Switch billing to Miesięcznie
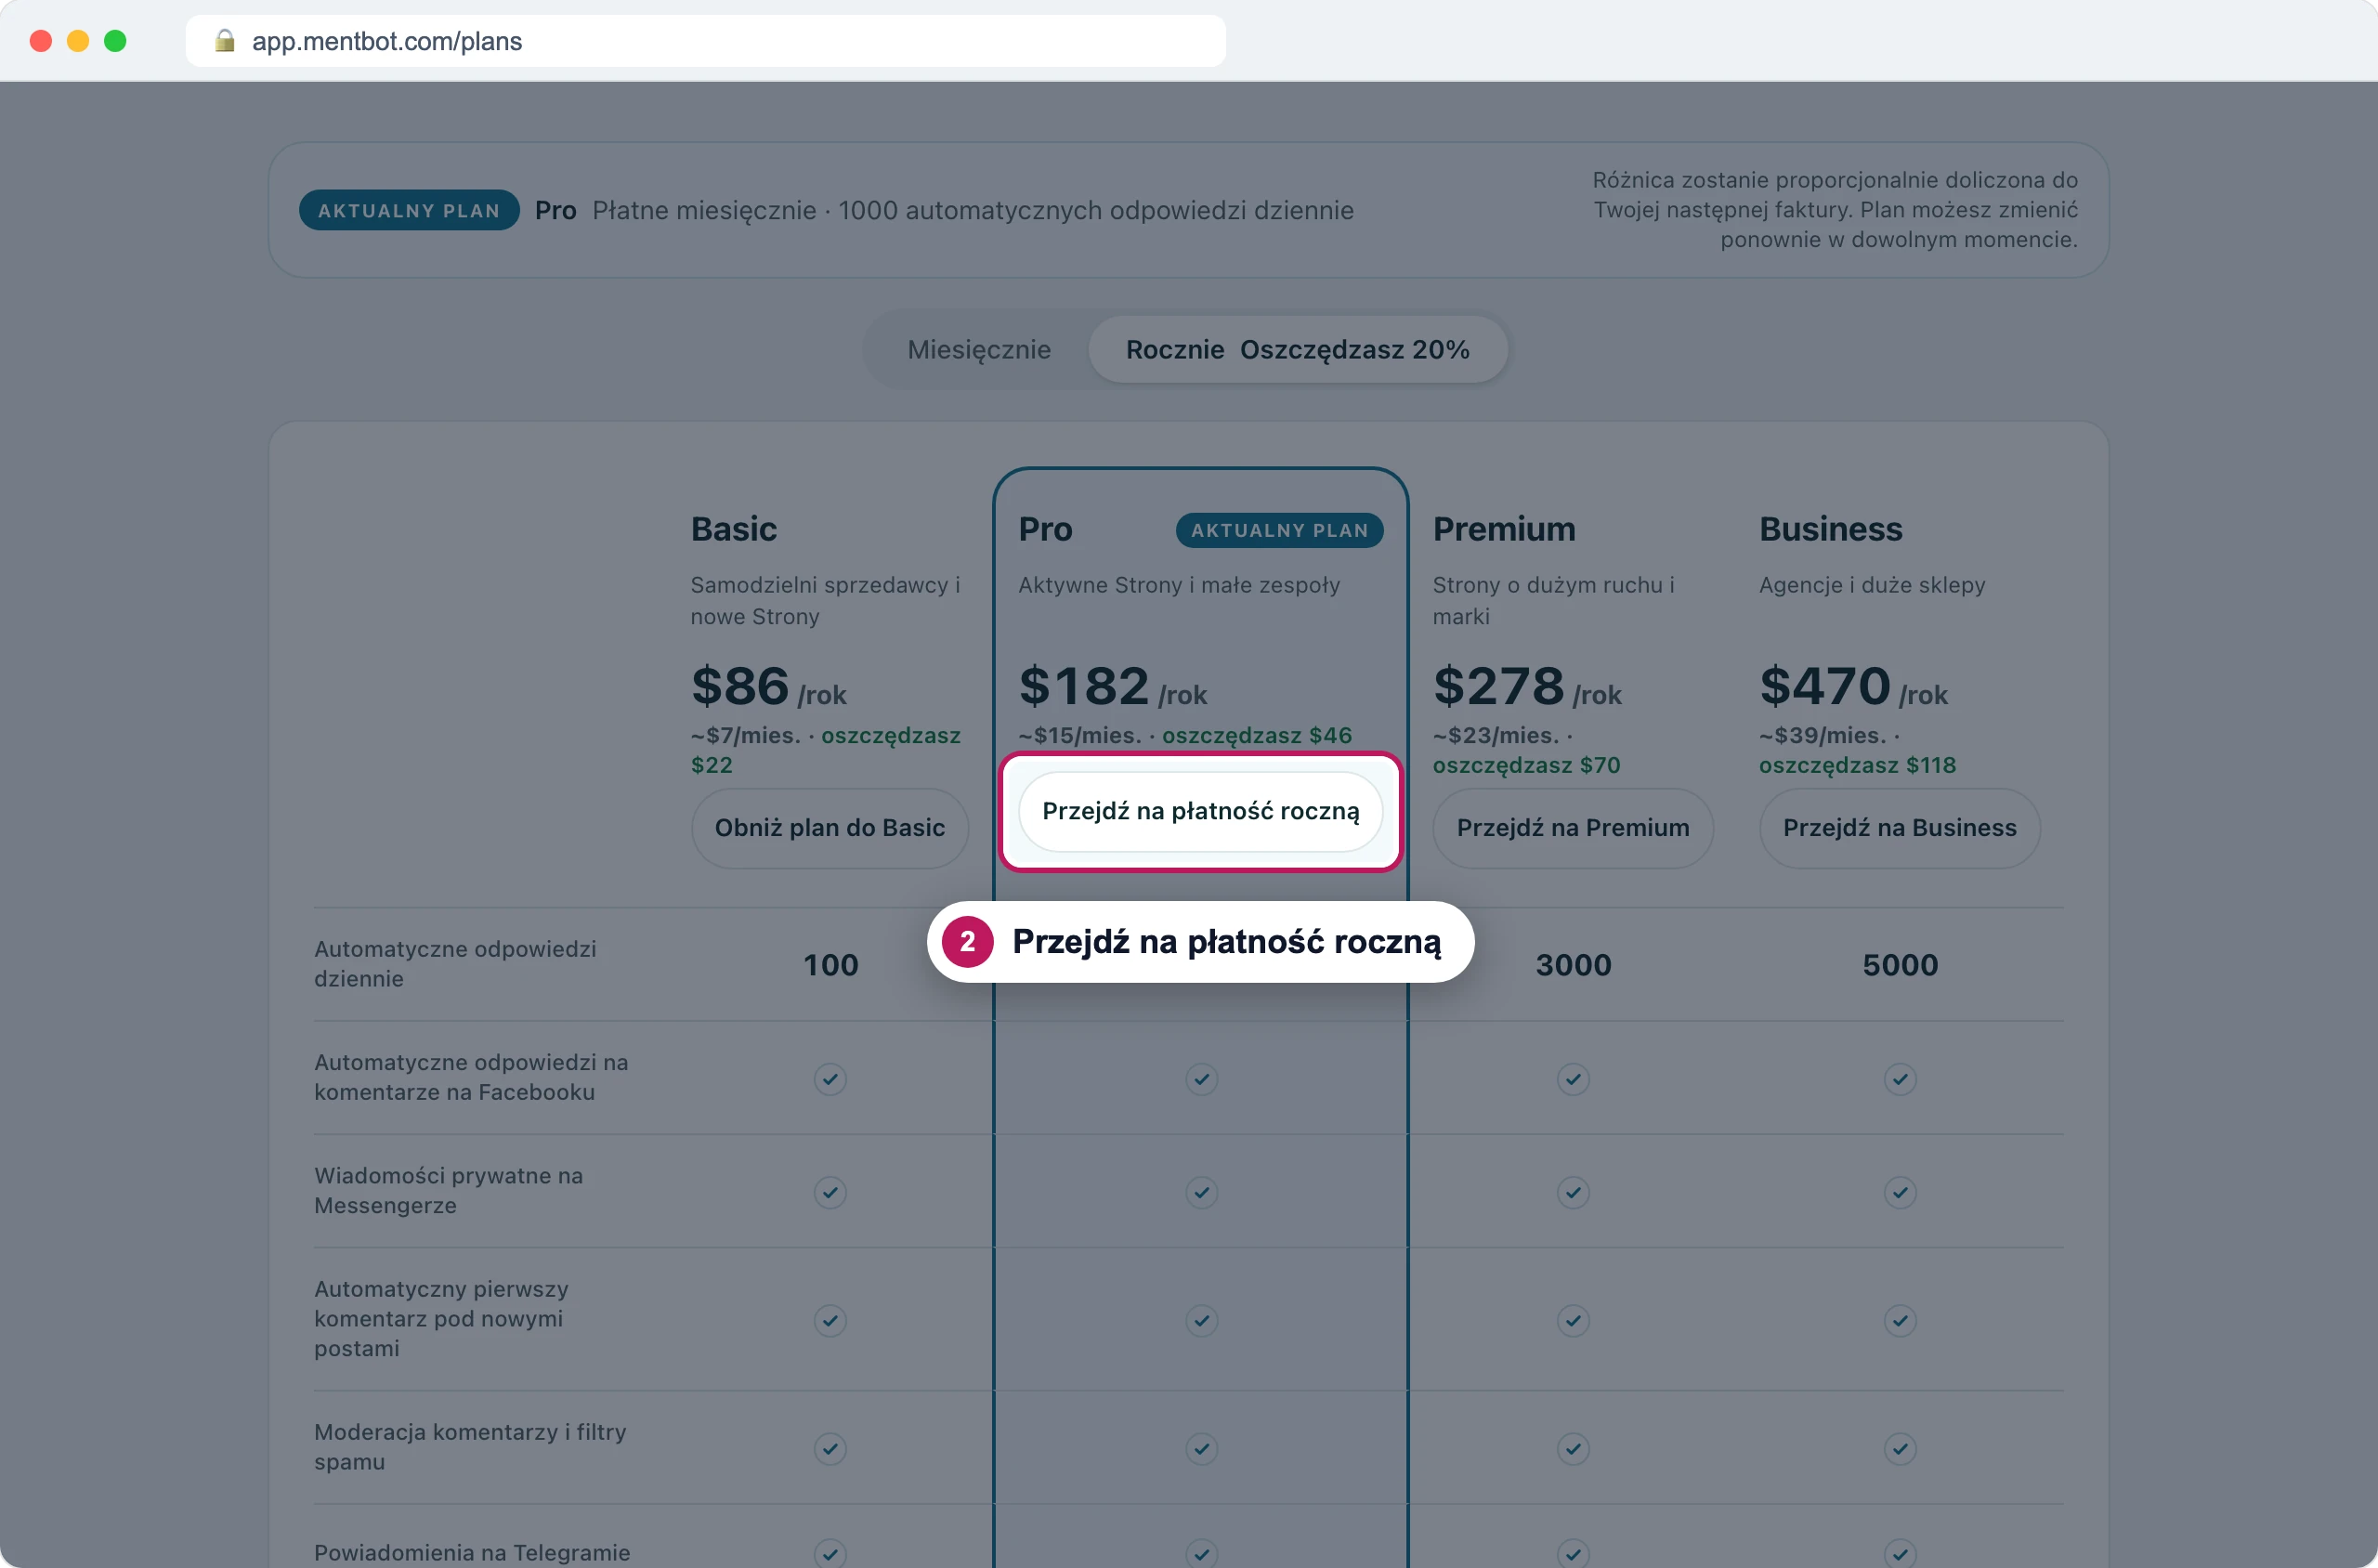Screen dimensions: 2378x1568 (978, 349)
